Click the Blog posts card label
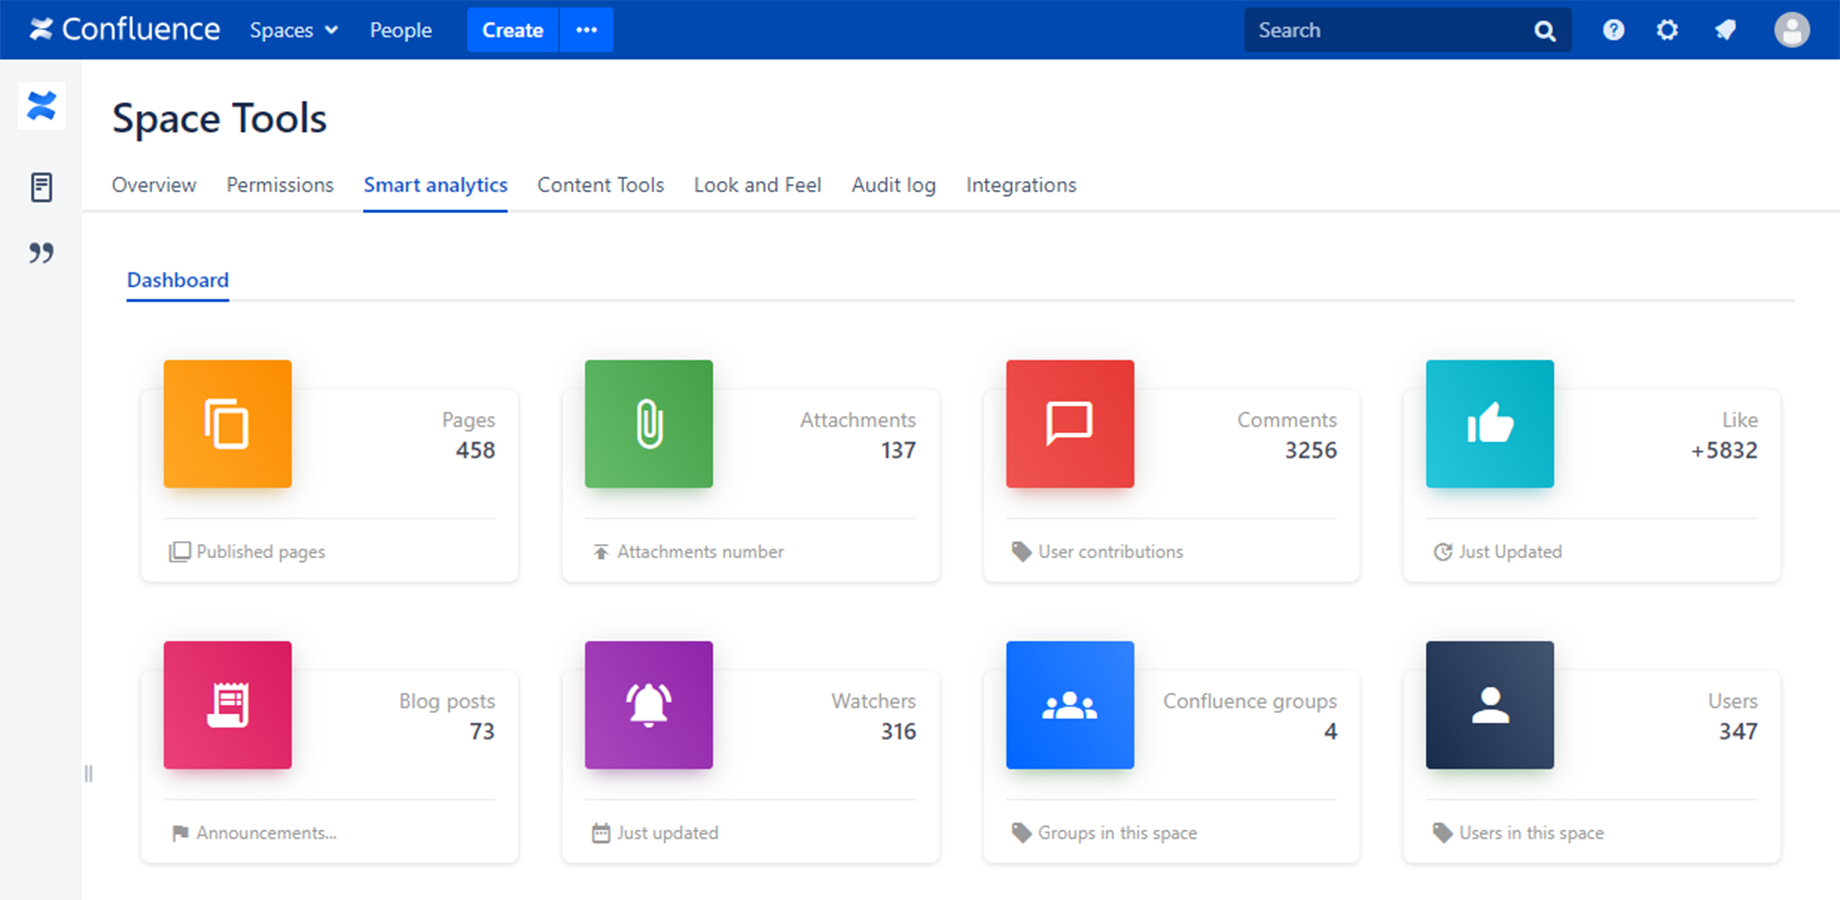The image size is (1840, 900). pyautogui.click(x=447, y=701)
